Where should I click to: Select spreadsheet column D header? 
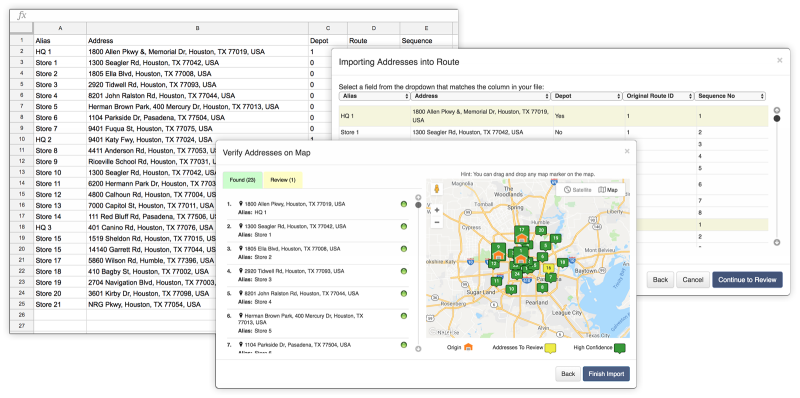[373, 28]
